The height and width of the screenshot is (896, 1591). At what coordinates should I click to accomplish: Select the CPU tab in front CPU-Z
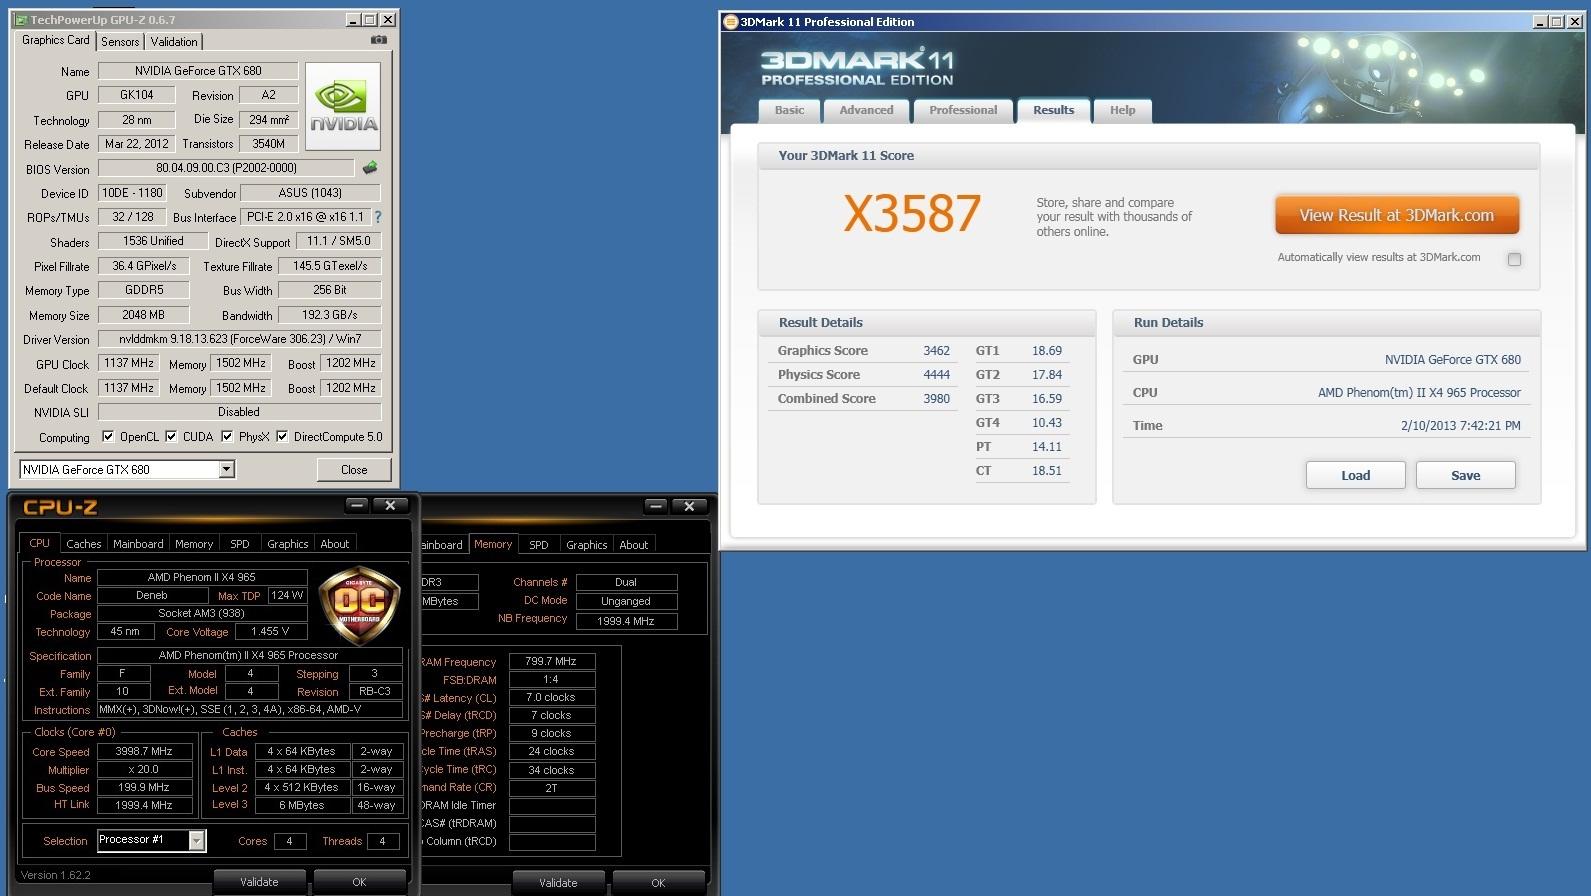(x=39, y=543)
